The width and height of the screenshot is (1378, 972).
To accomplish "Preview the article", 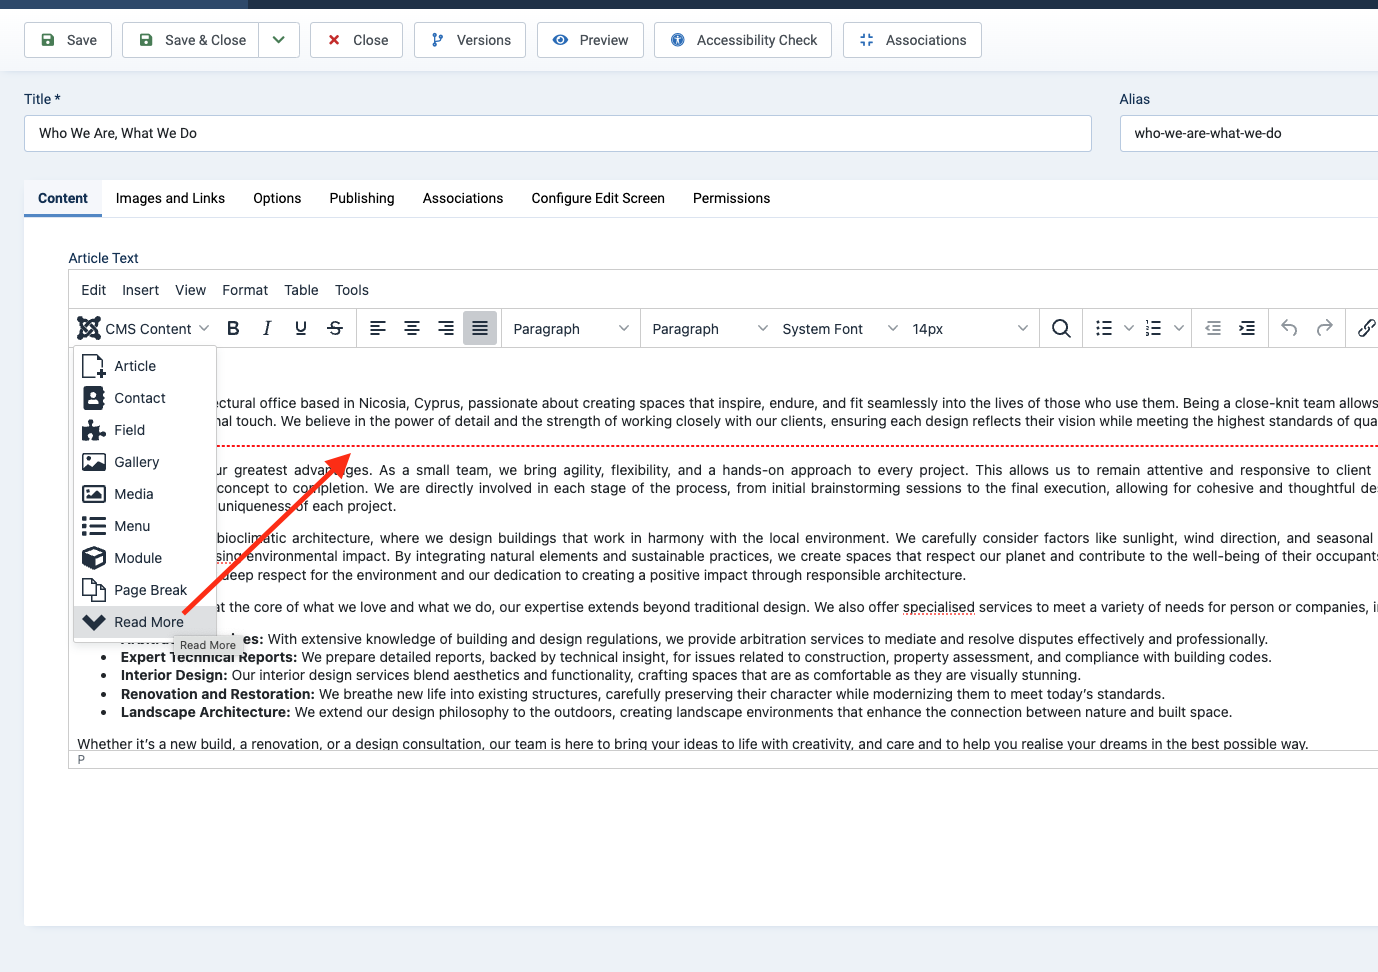I will [590, 40].
